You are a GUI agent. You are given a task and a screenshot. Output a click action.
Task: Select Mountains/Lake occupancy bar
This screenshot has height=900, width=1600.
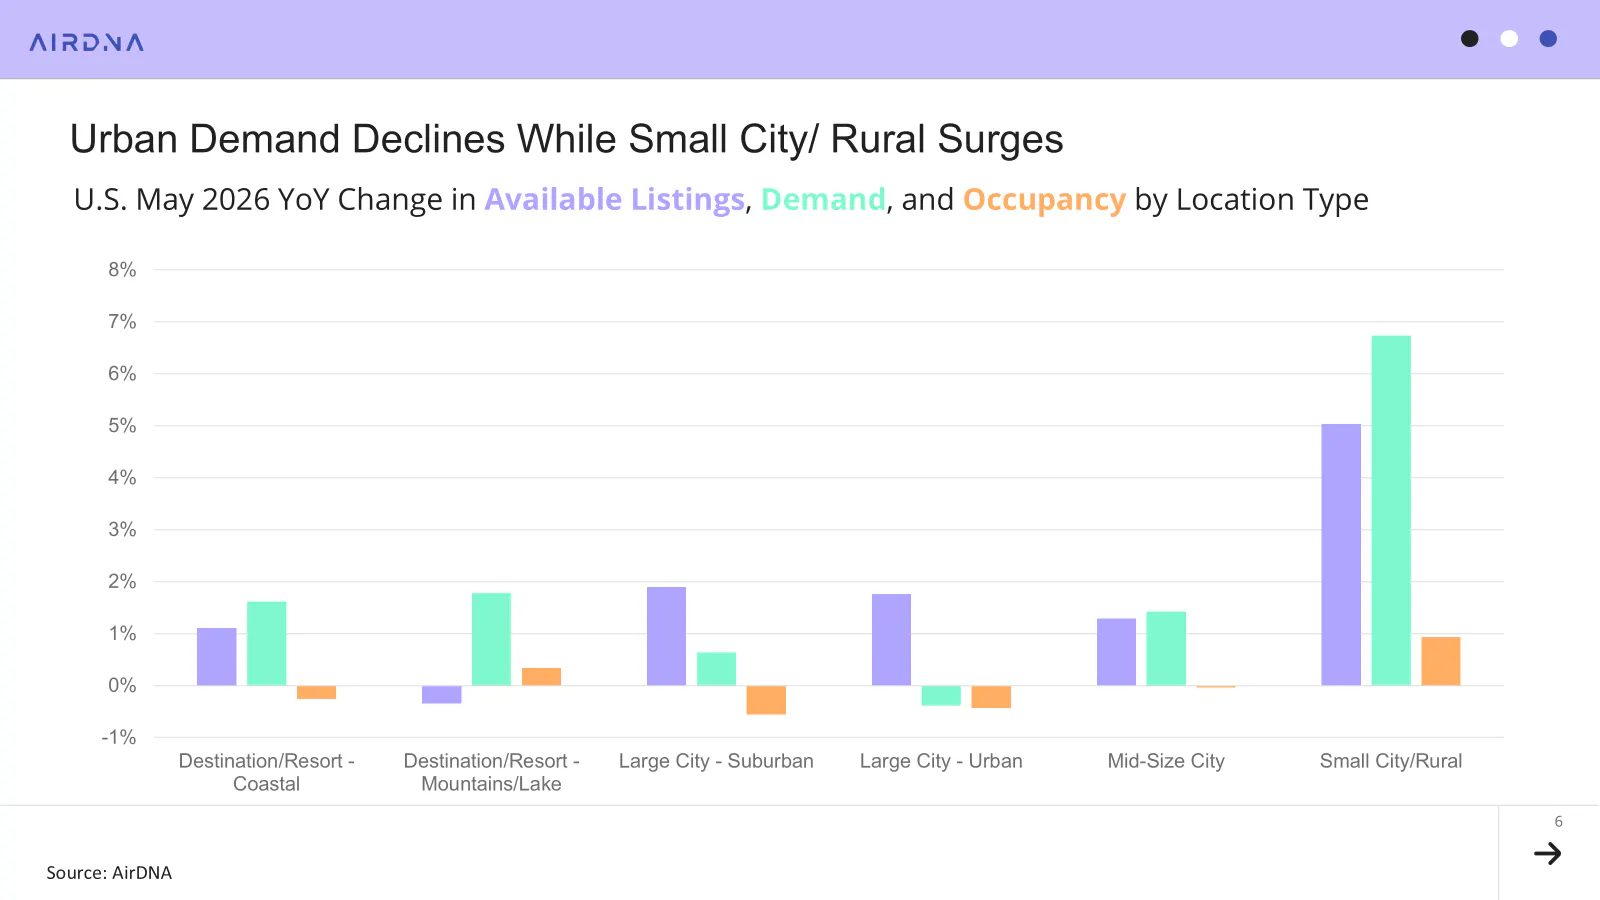click(x=541, y=677)
